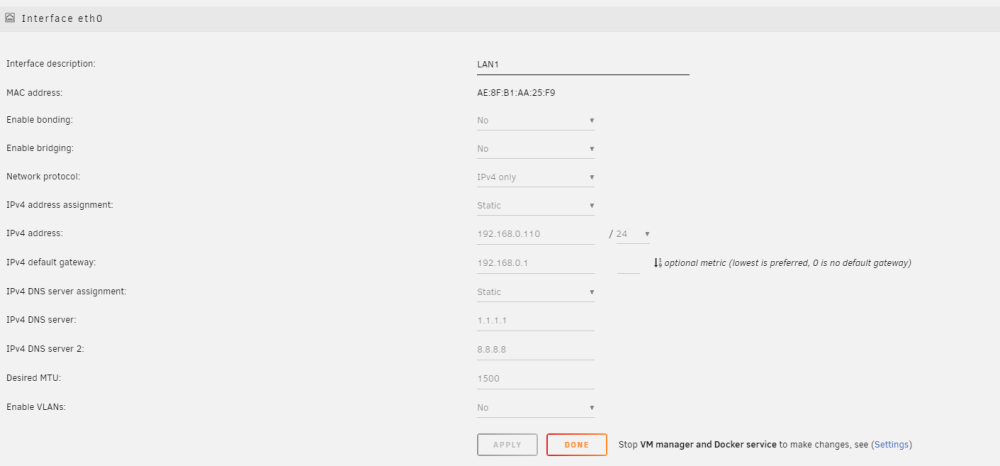Open the /24 subnet mask dropdown
Viewport: 1000px width, 466px height.
[x=633, y=234]
